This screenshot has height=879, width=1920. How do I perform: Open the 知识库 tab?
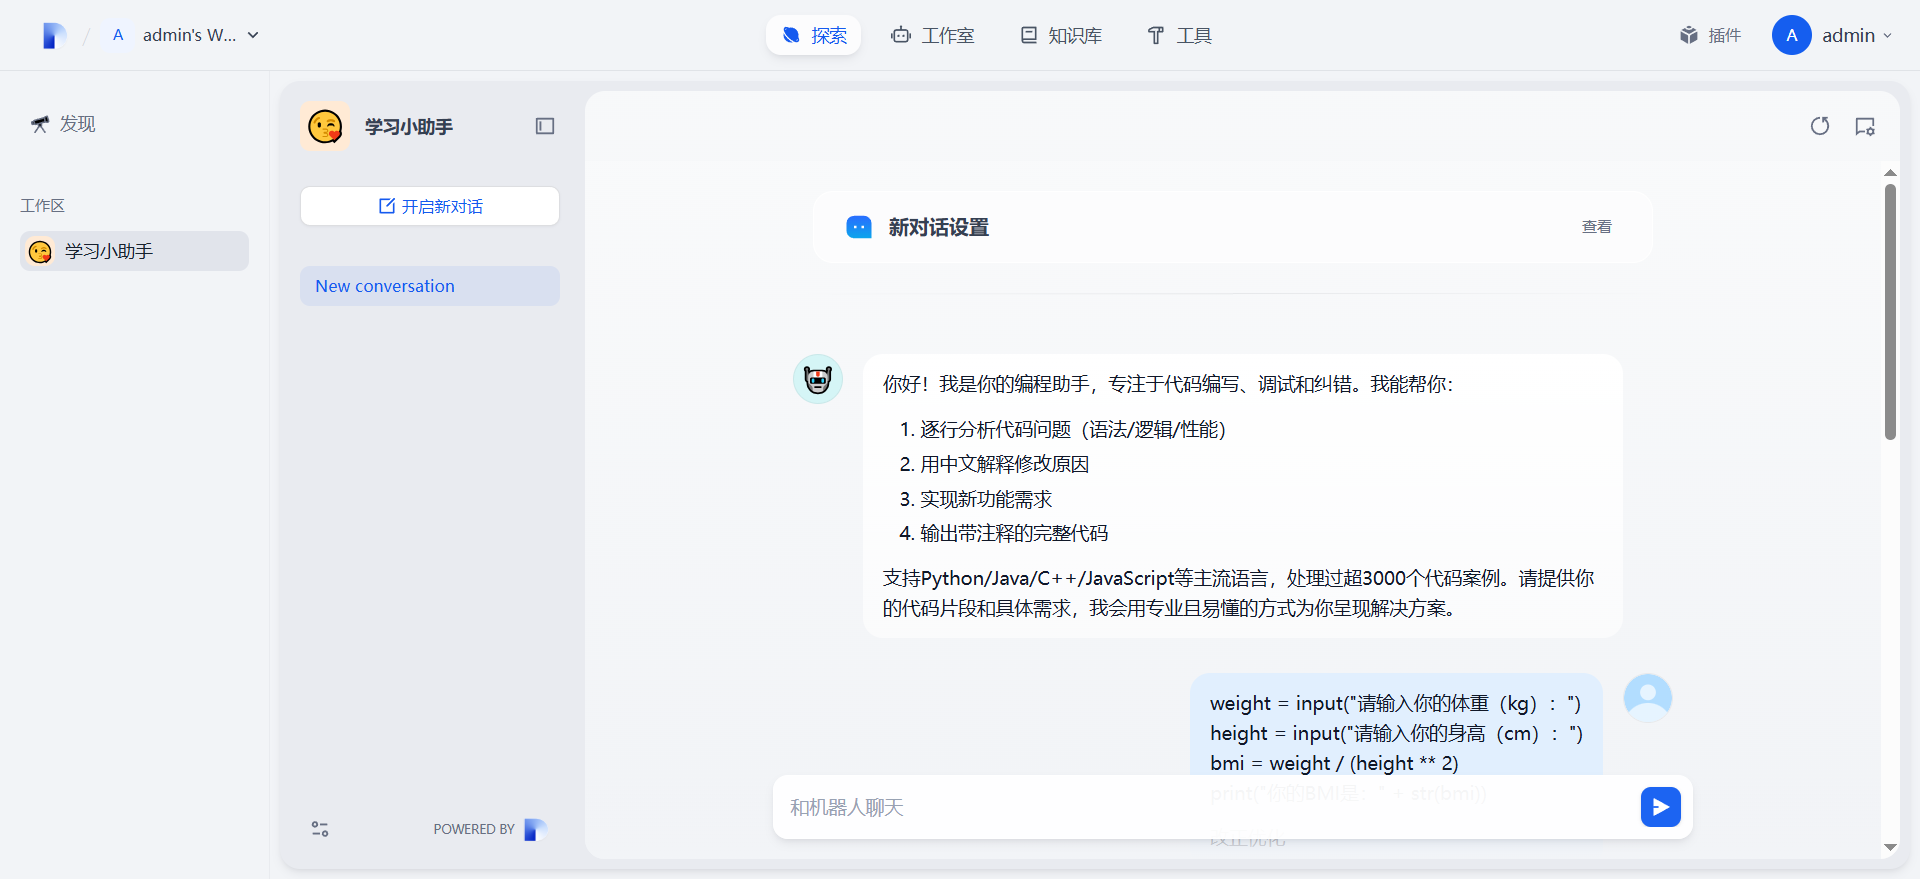click(x=1061, y=35)
